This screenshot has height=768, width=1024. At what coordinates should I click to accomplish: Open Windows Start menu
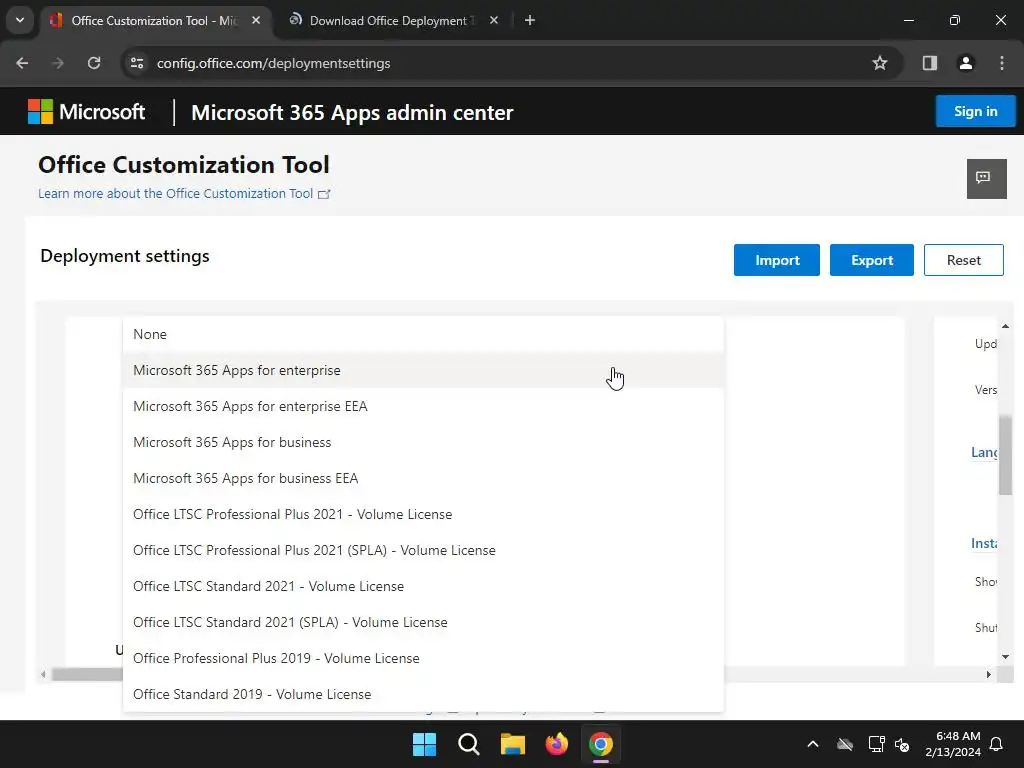[x=424, y=744]
